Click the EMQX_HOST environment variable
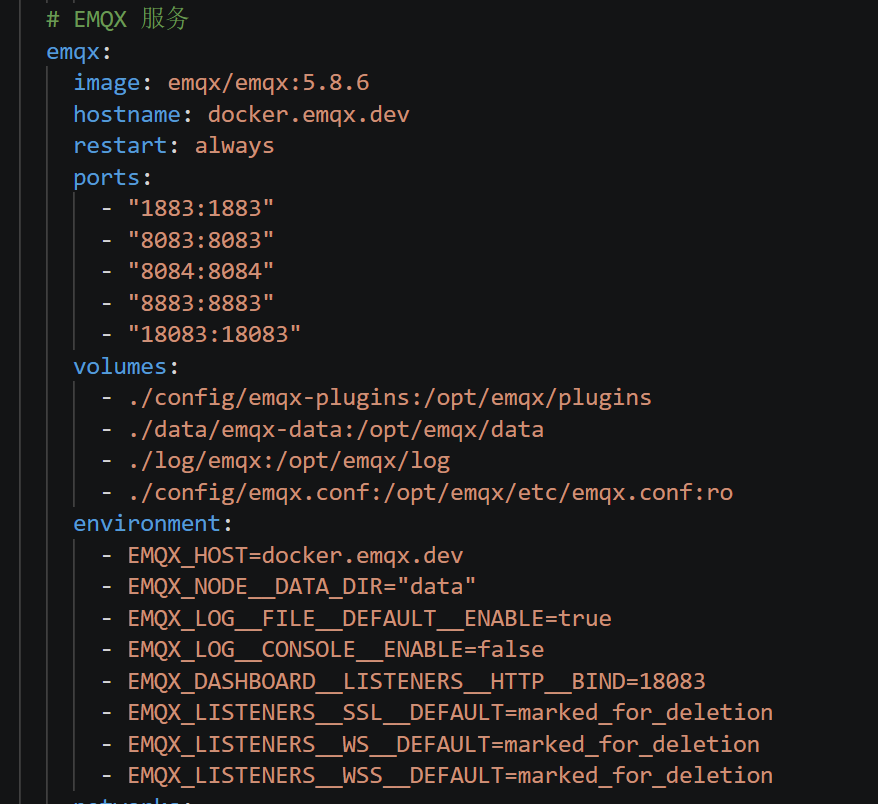Viewport: 878px width, 804px height. (x=296, y=556)
